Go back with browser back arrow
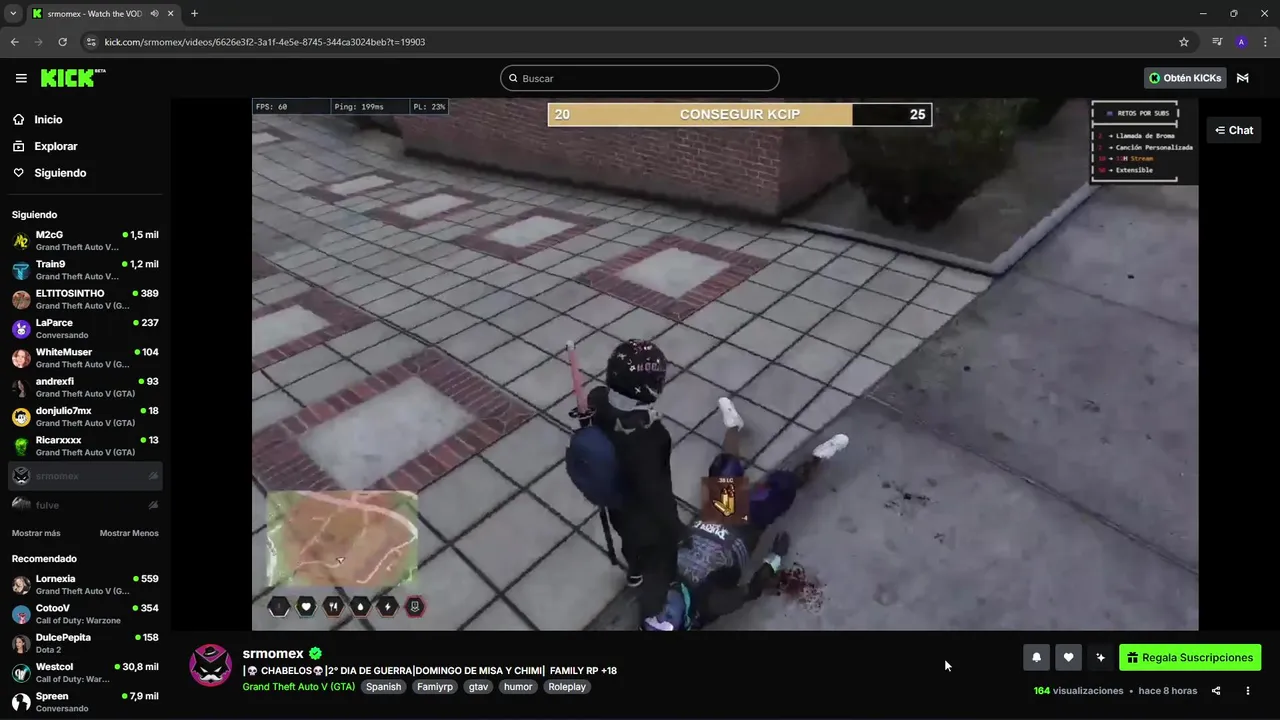 14,42
